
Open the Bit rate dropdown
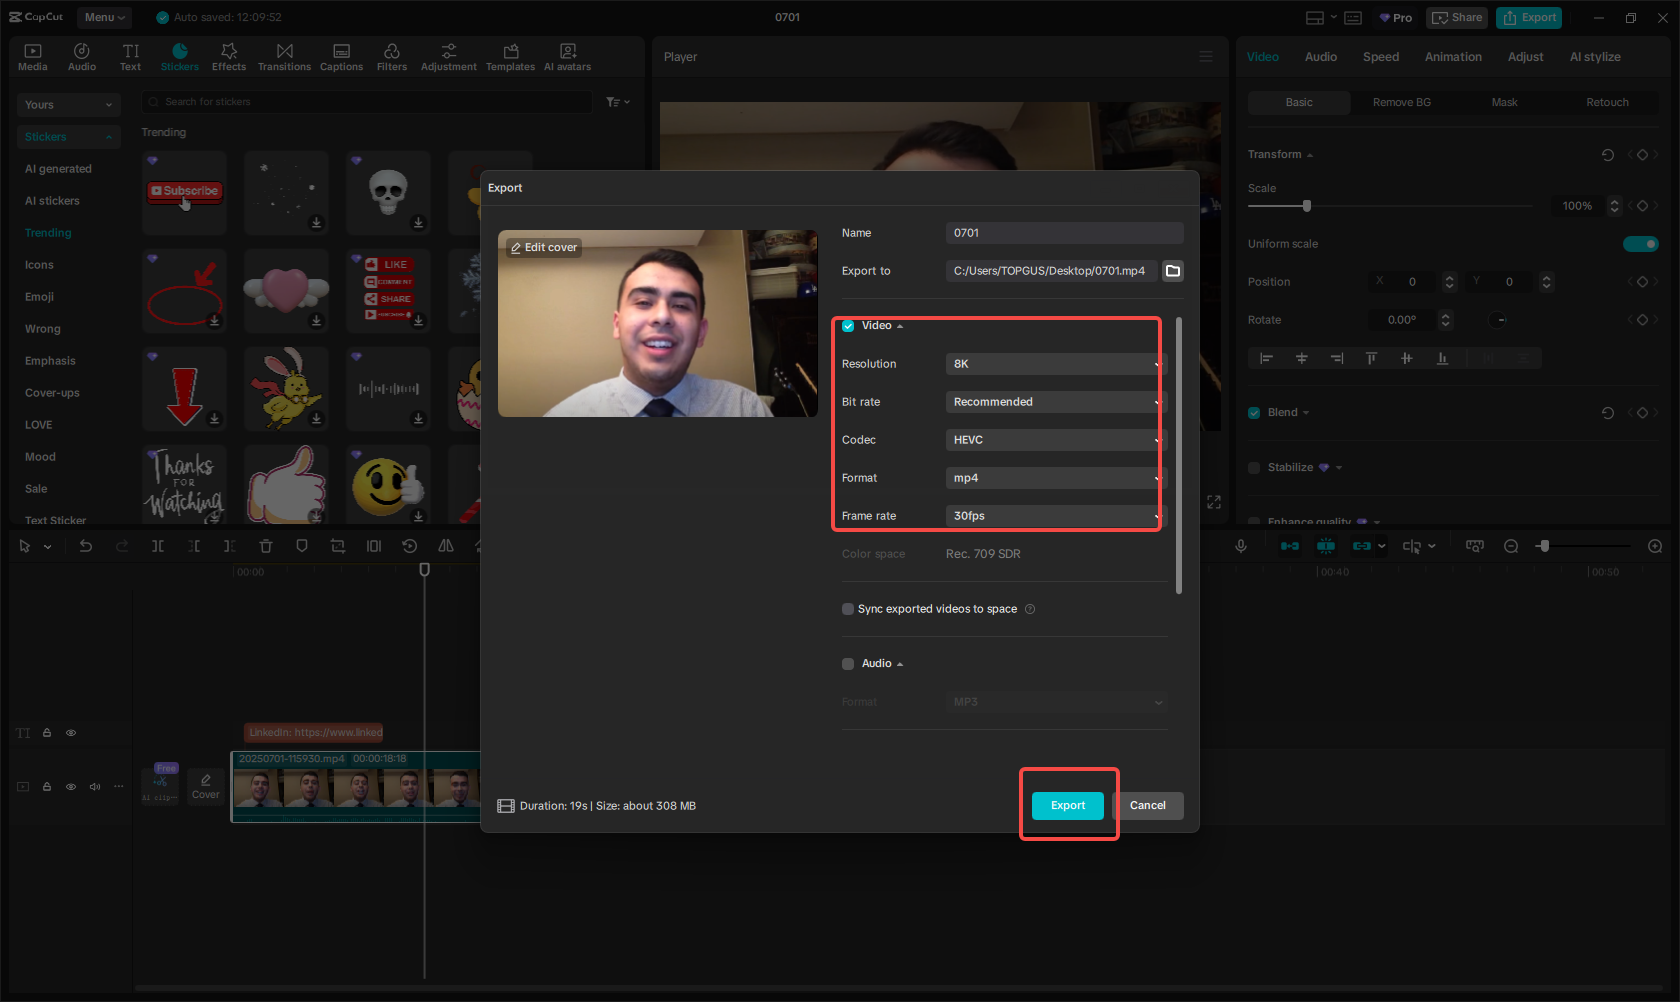click(x=1056, y=402)
